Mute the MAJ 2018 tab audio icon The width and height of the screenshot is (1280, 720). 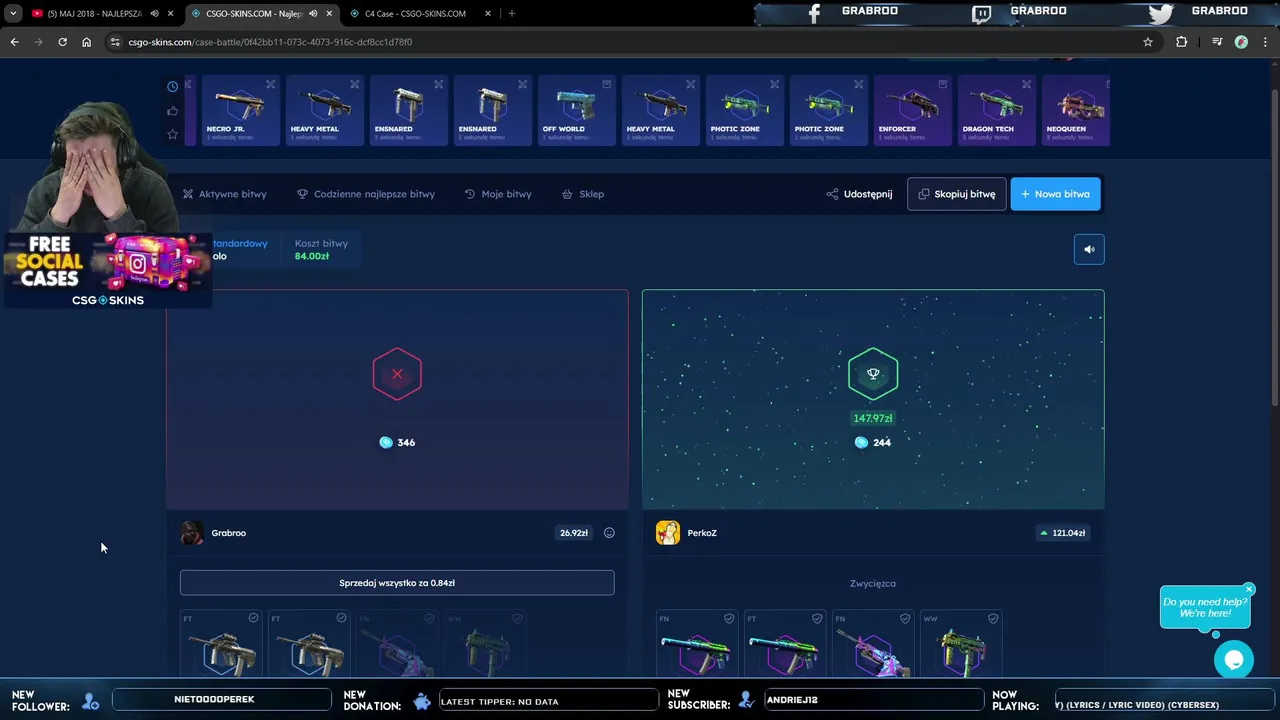154,13
